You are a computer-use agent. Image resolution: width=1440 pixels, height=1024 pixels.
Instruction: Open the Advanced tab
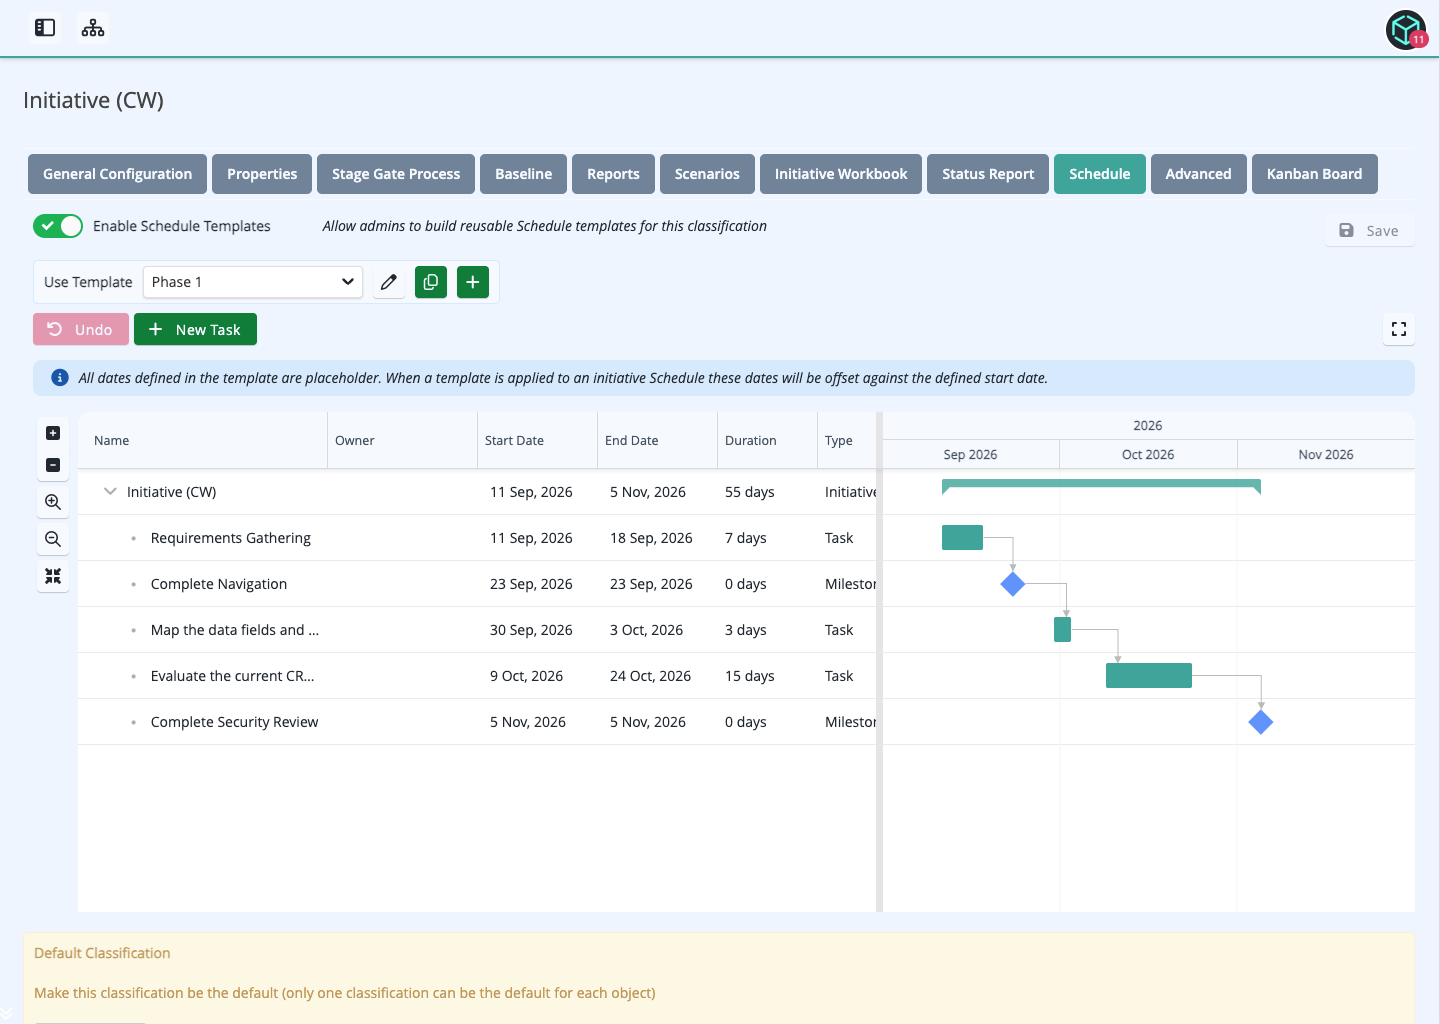(1198, 174)
